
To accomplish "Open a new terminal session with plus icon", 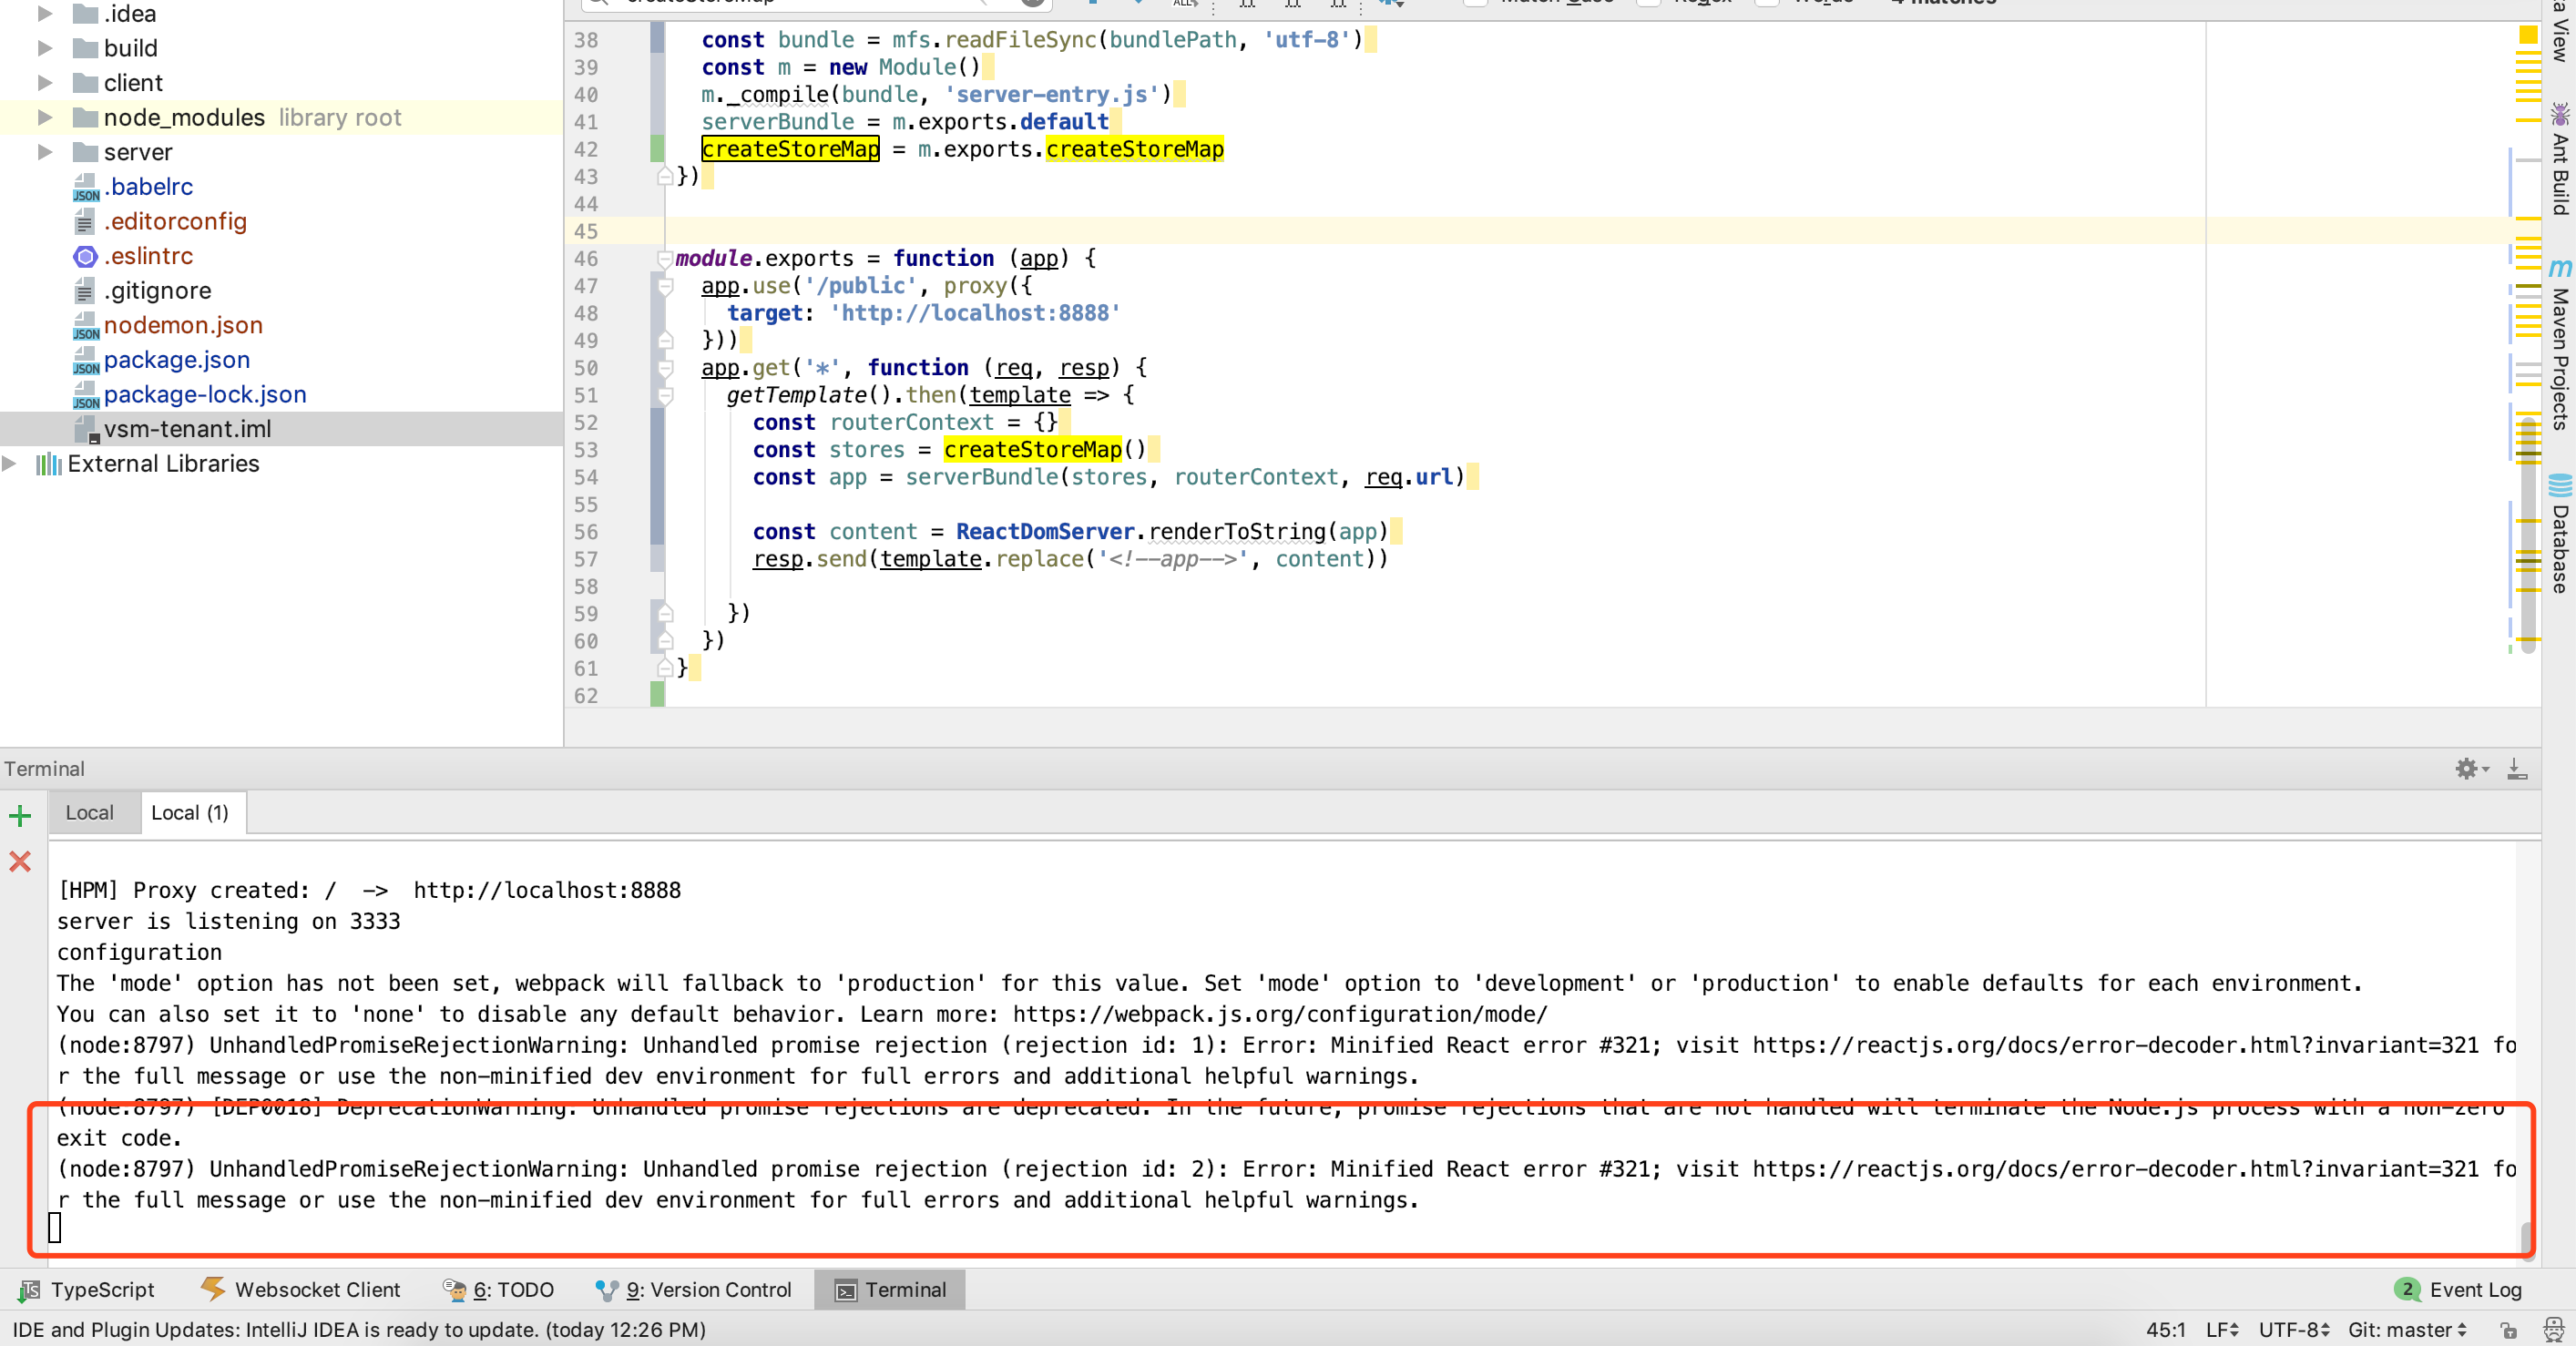I will click(x=20, y=816).
